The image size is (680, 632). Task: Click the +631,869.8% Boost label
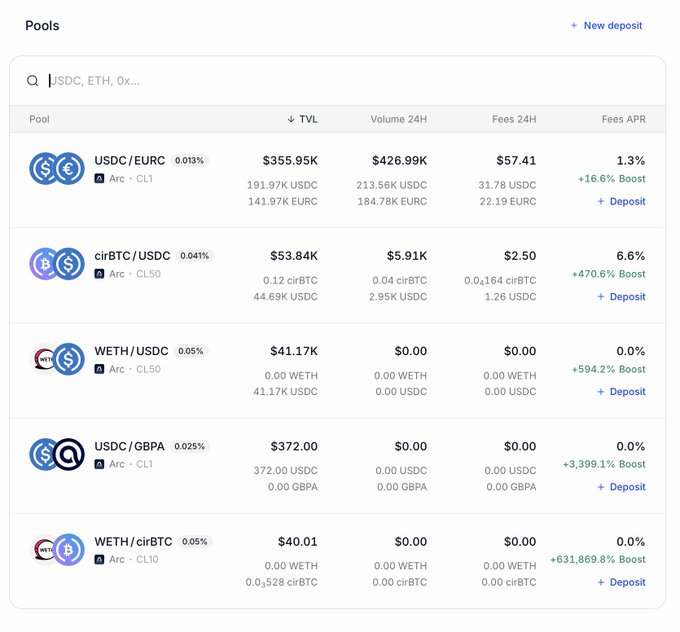tap(598, 560)
